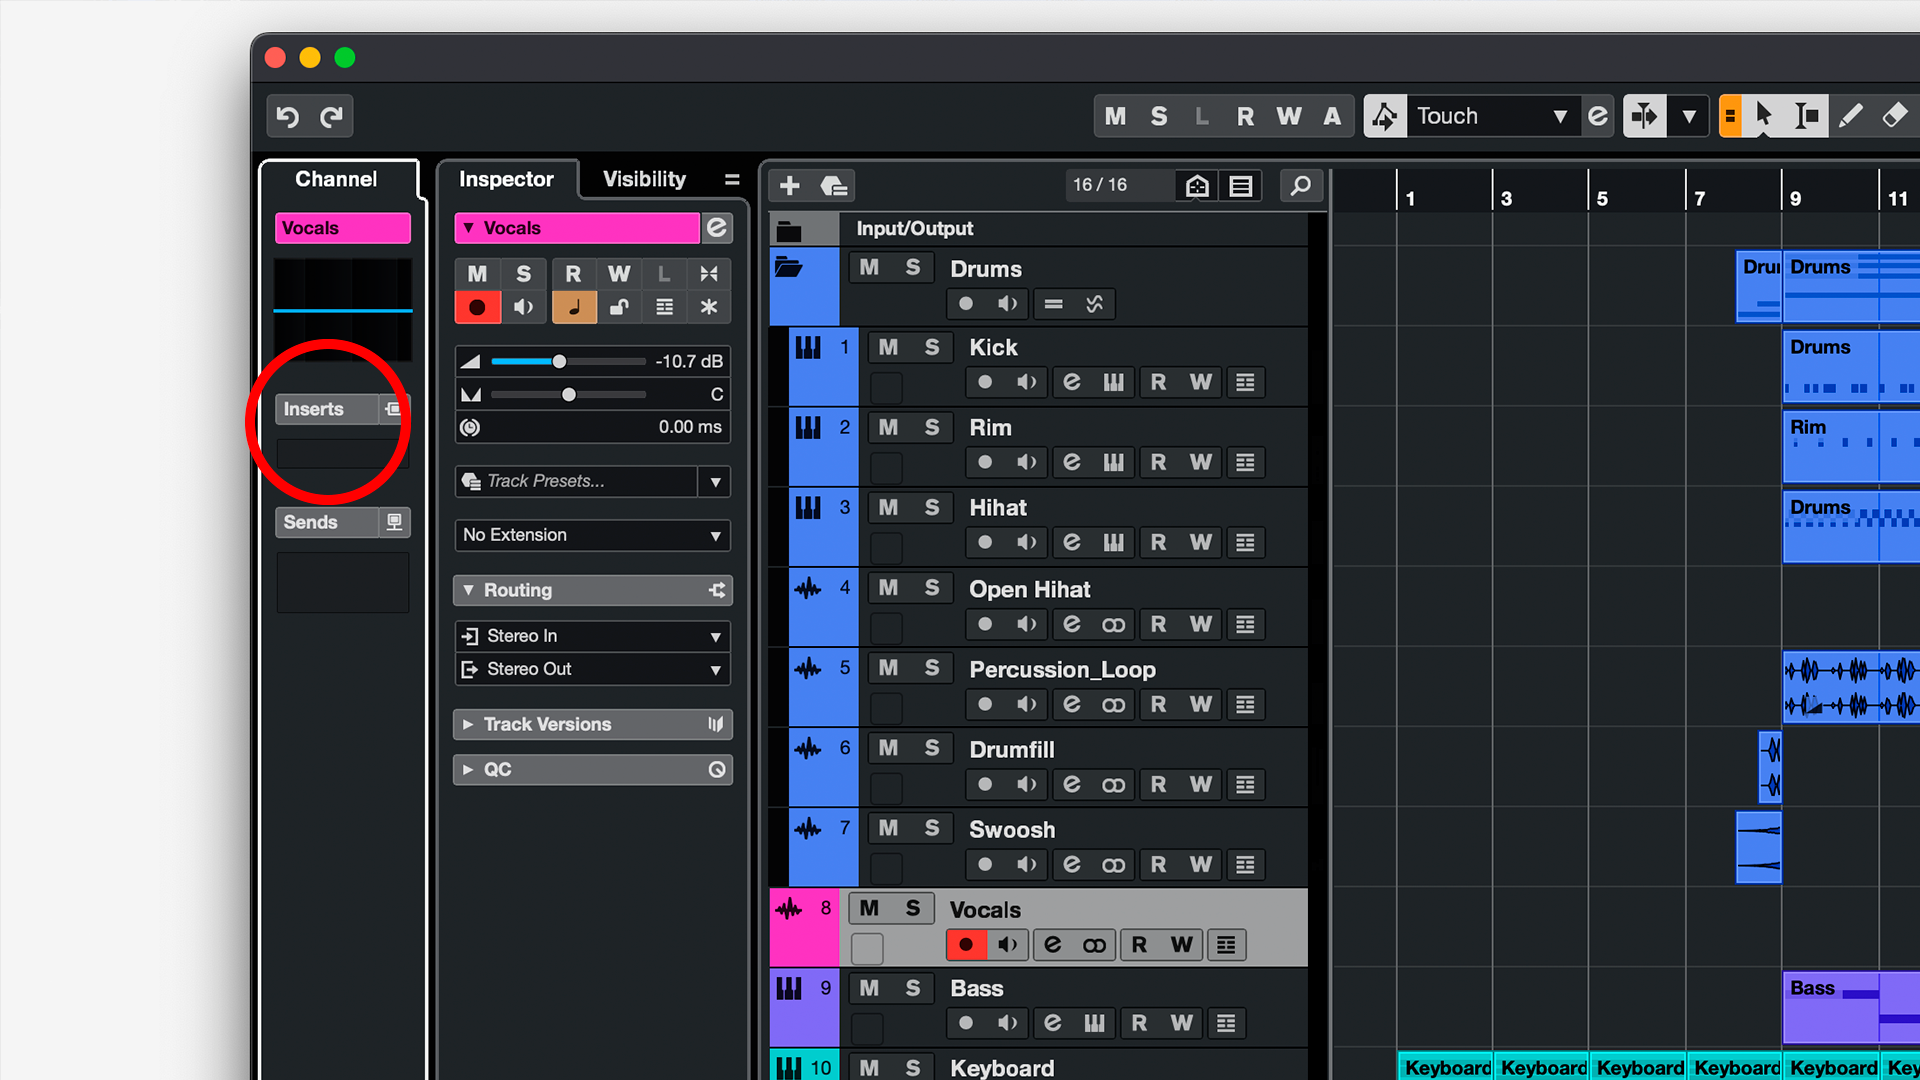This screenshot has height=1080, width=1920.
Task: Switch to the Visibility tab
Action: pyautogui.click(x=644, y=179)
